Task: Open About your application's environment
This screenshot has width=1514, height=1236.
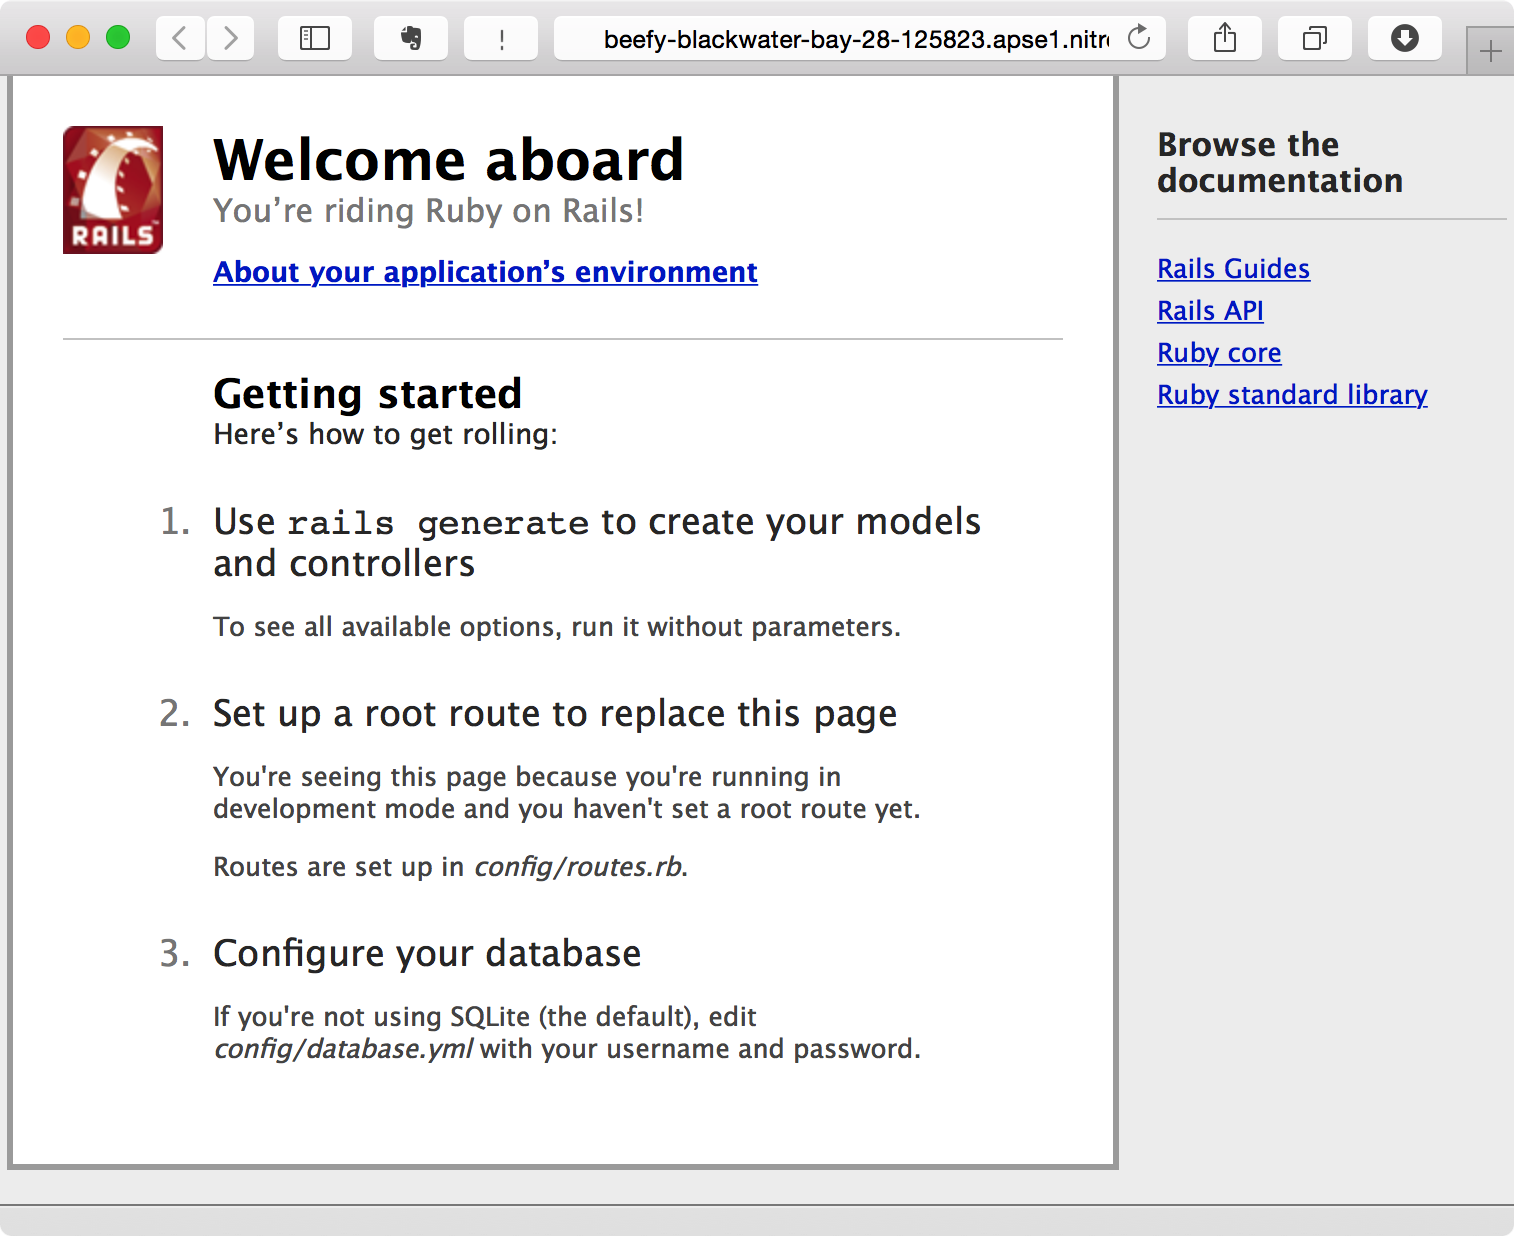Action: click(x=485, y=271)
